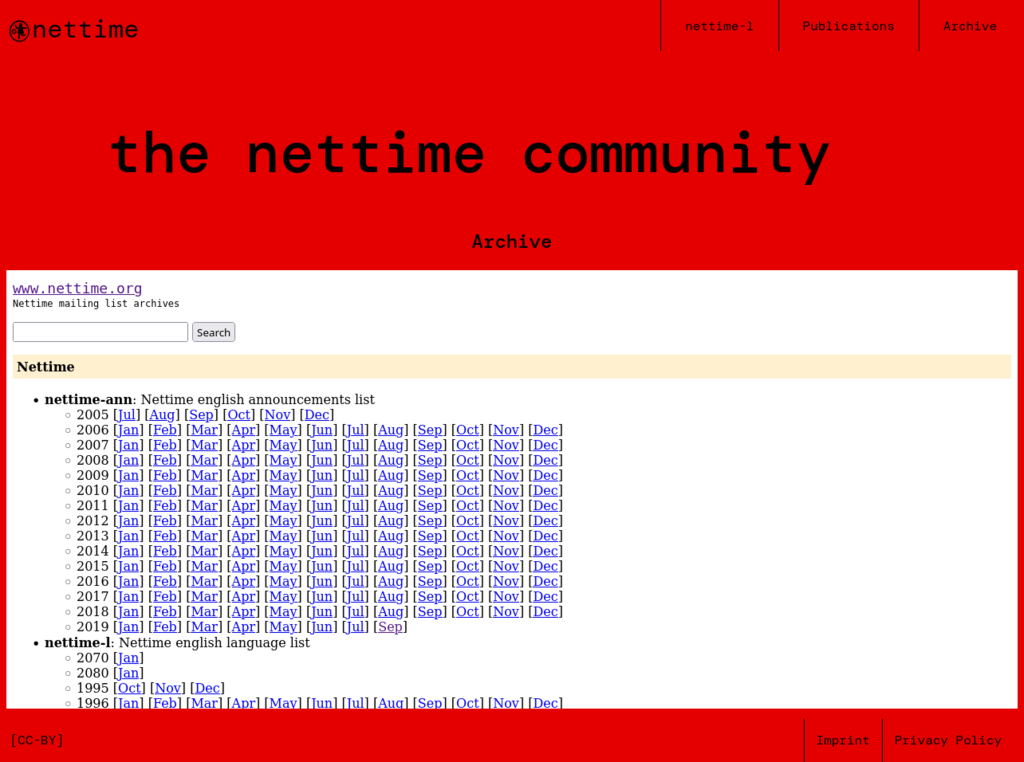Open the Imprint footer link
This screenshot has height=762, width=1024.
[x=842, y=741]
